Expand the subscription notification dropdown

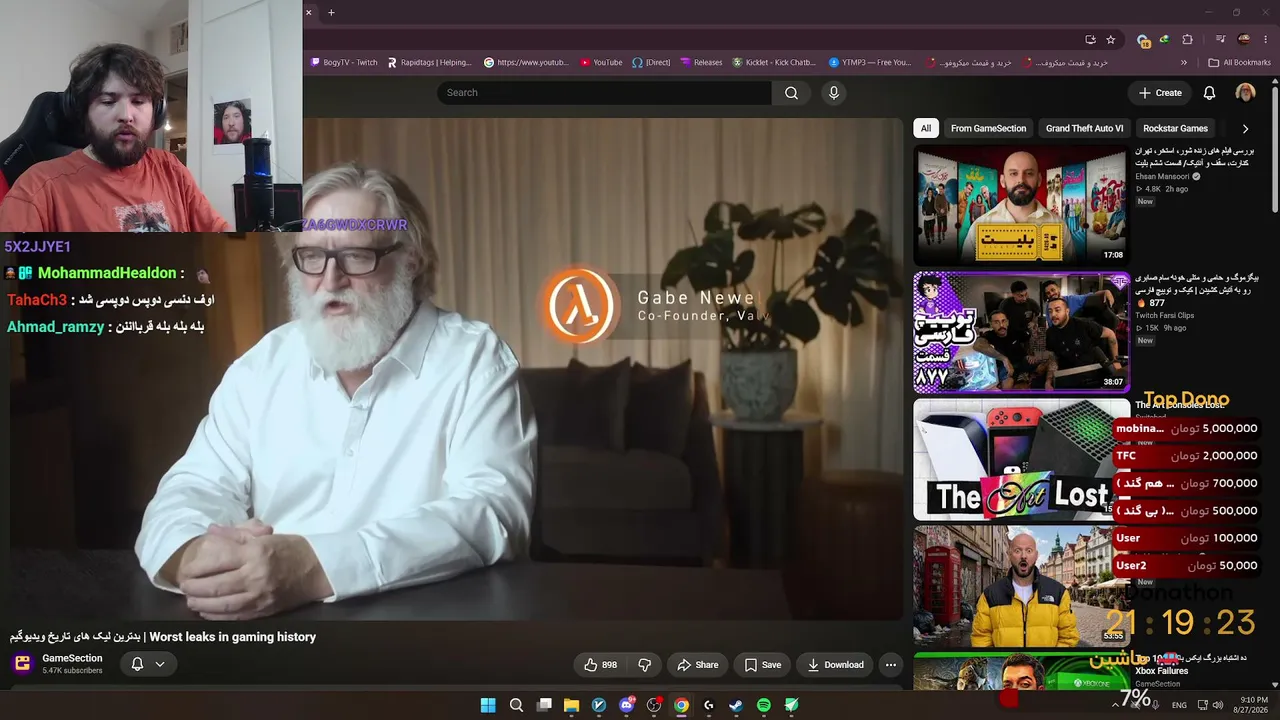pos(159,664)
